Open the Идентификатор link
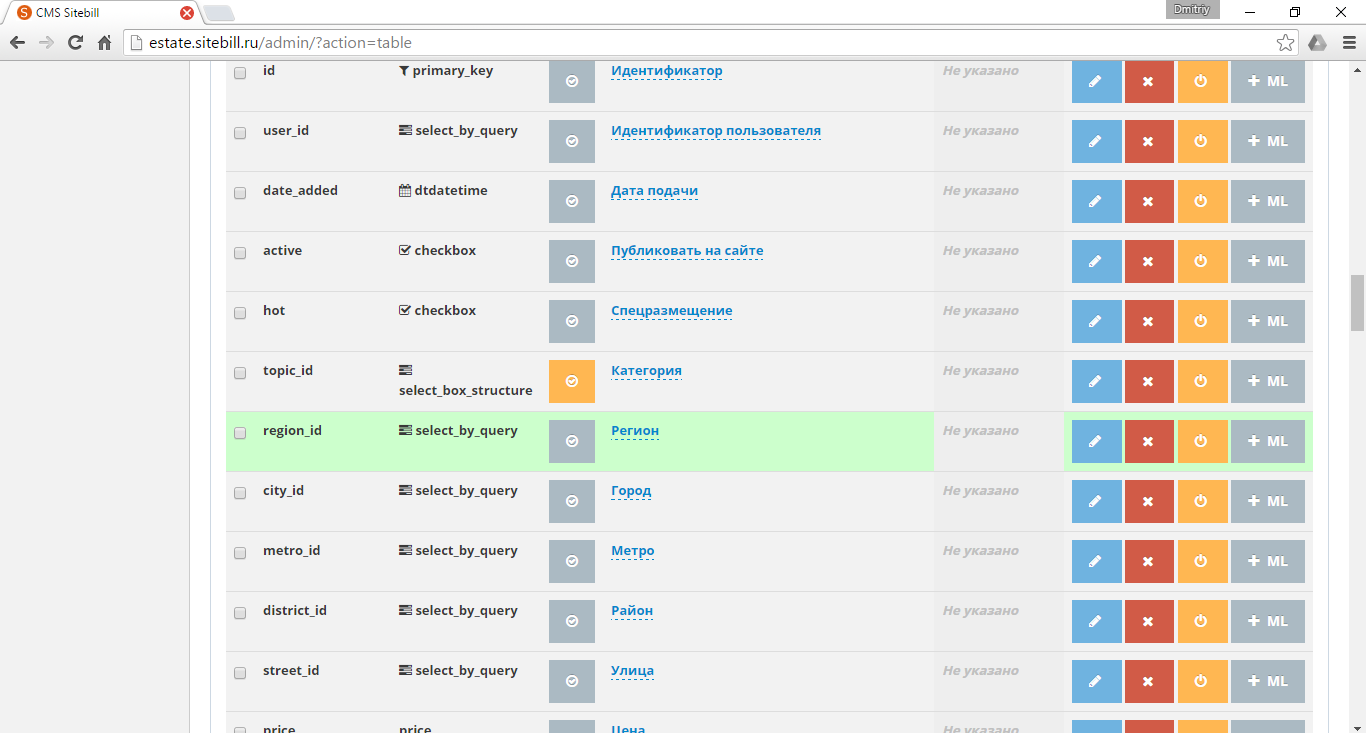 click(667, 71)
